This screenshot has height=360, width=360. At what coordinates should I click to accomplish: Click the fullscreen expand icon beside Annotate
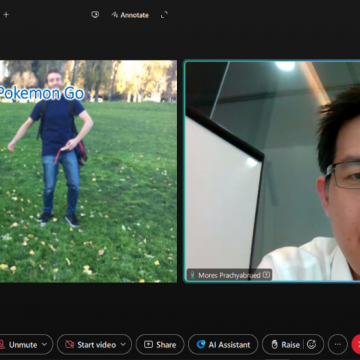[x=164, y=15]
